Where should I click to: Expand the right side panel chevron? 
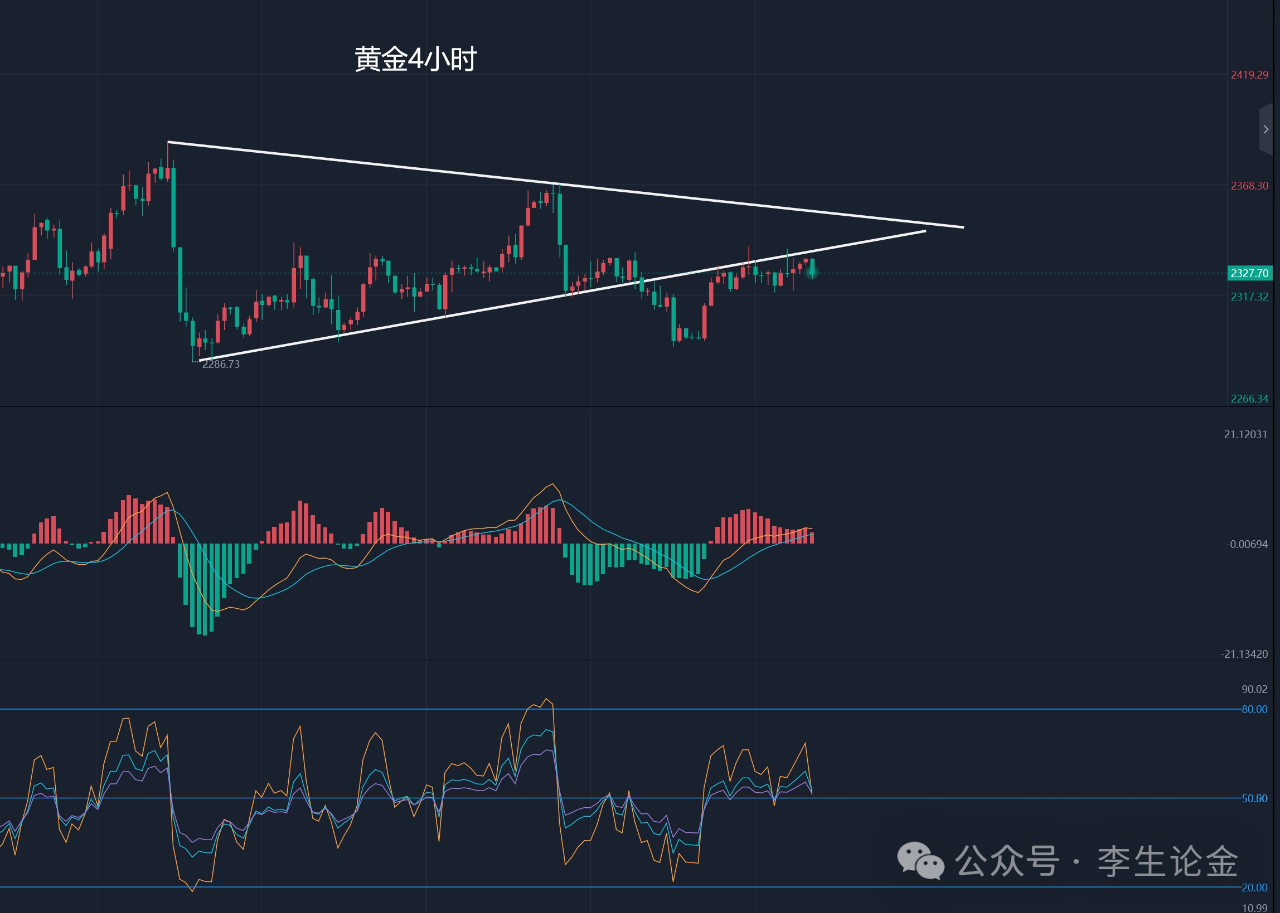(1266, 129)
